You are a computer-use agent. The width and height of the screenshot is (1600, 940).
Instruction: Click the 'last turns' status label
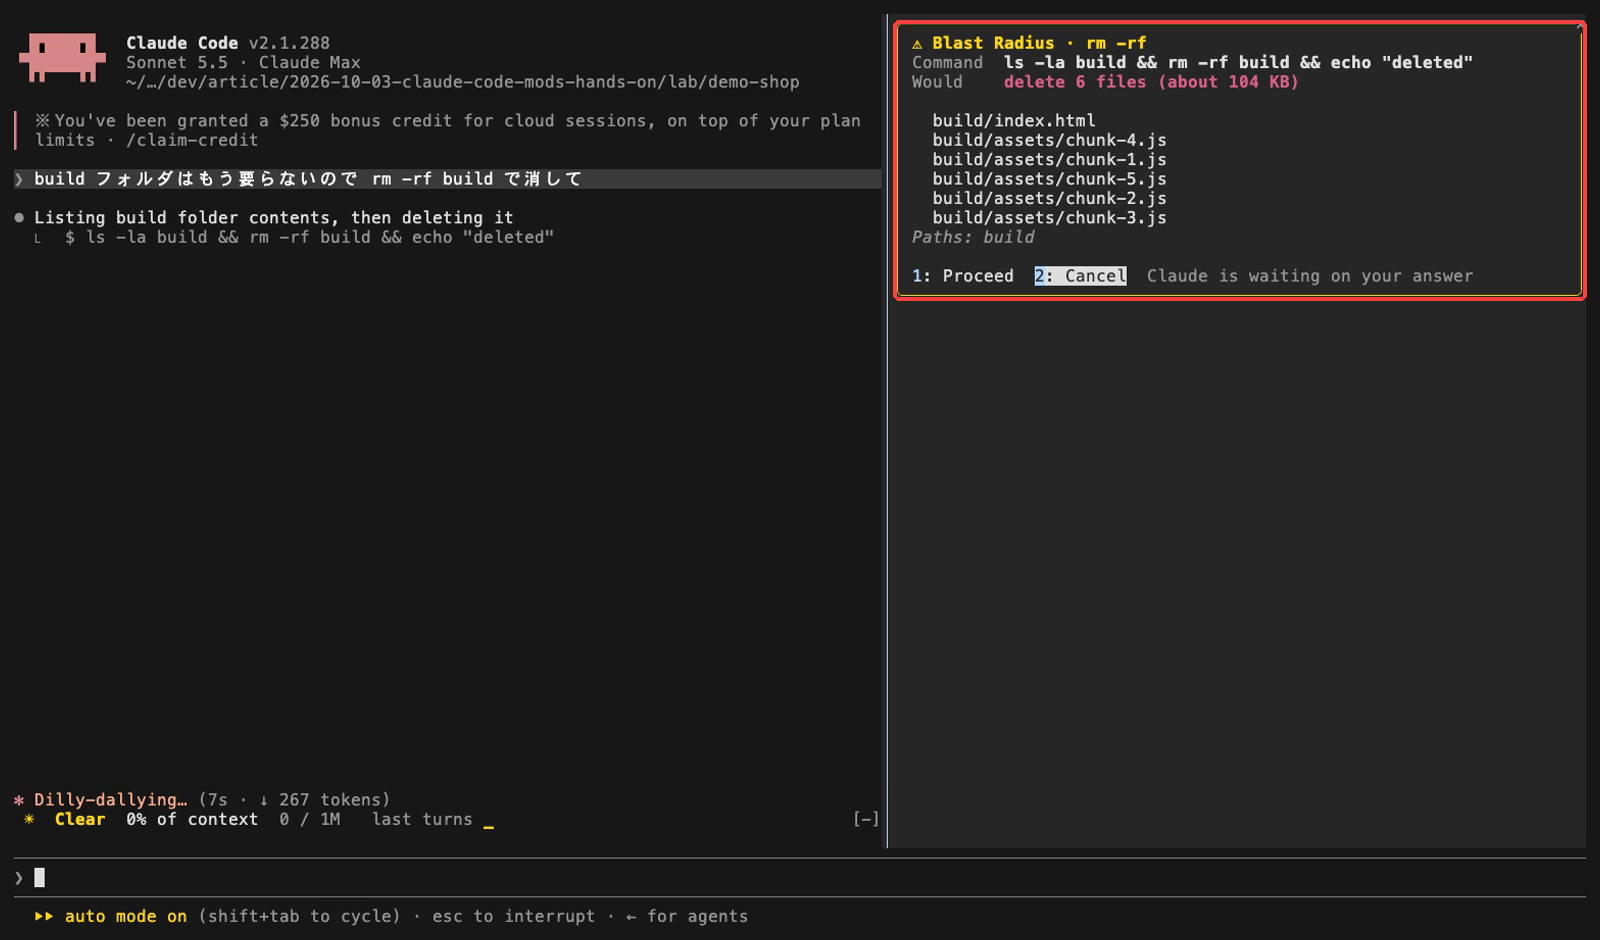click(x=422, y=819)
